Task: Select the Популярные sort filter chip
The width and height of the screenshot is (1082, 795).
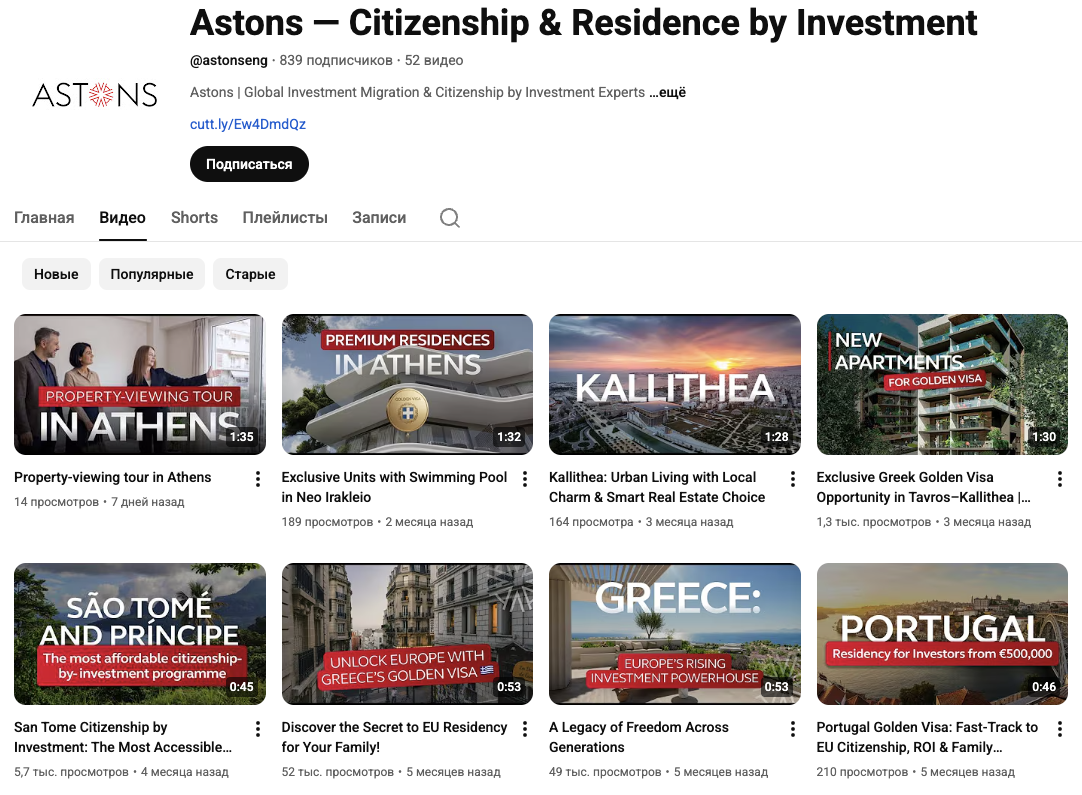Action: (x=152, y=274)
